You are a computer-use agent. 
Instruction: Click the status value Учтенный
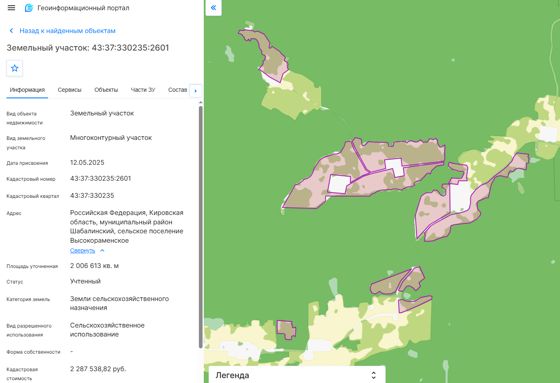[x=85, y=282]
